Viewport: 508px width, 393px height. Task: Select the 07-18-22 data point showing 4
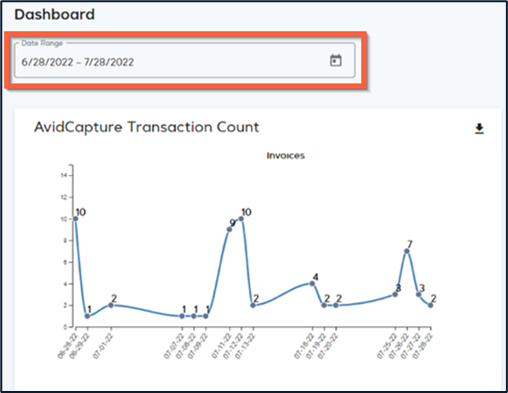point(312,284)
